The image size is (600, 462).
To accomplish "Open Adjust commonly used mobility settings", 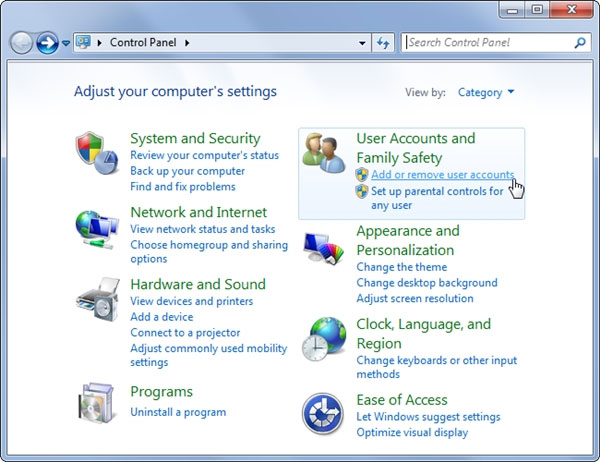I will [x=209, y=355].
